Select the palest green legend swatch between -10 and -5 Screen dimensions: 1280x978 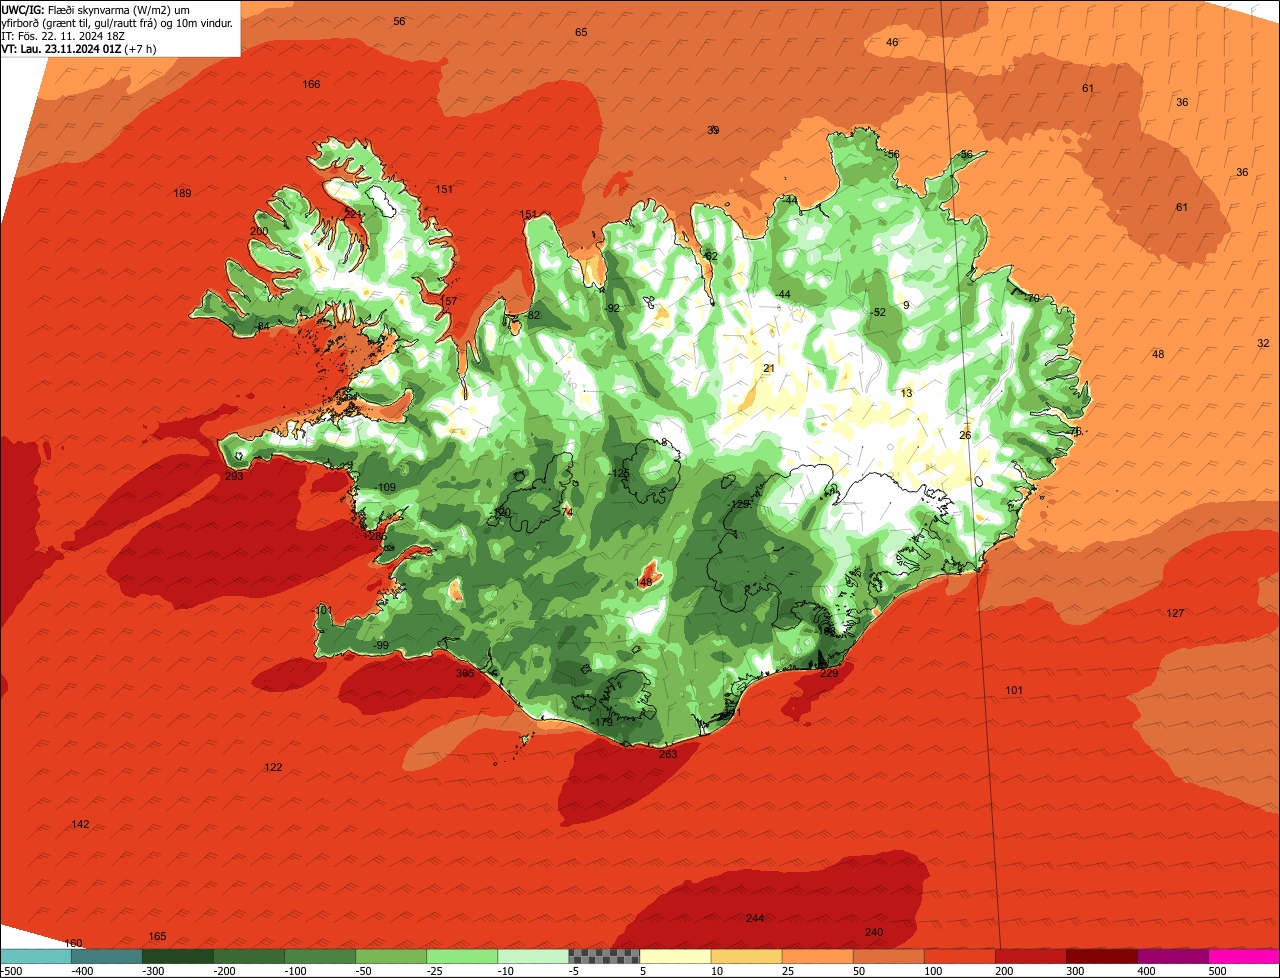point(532,956)
